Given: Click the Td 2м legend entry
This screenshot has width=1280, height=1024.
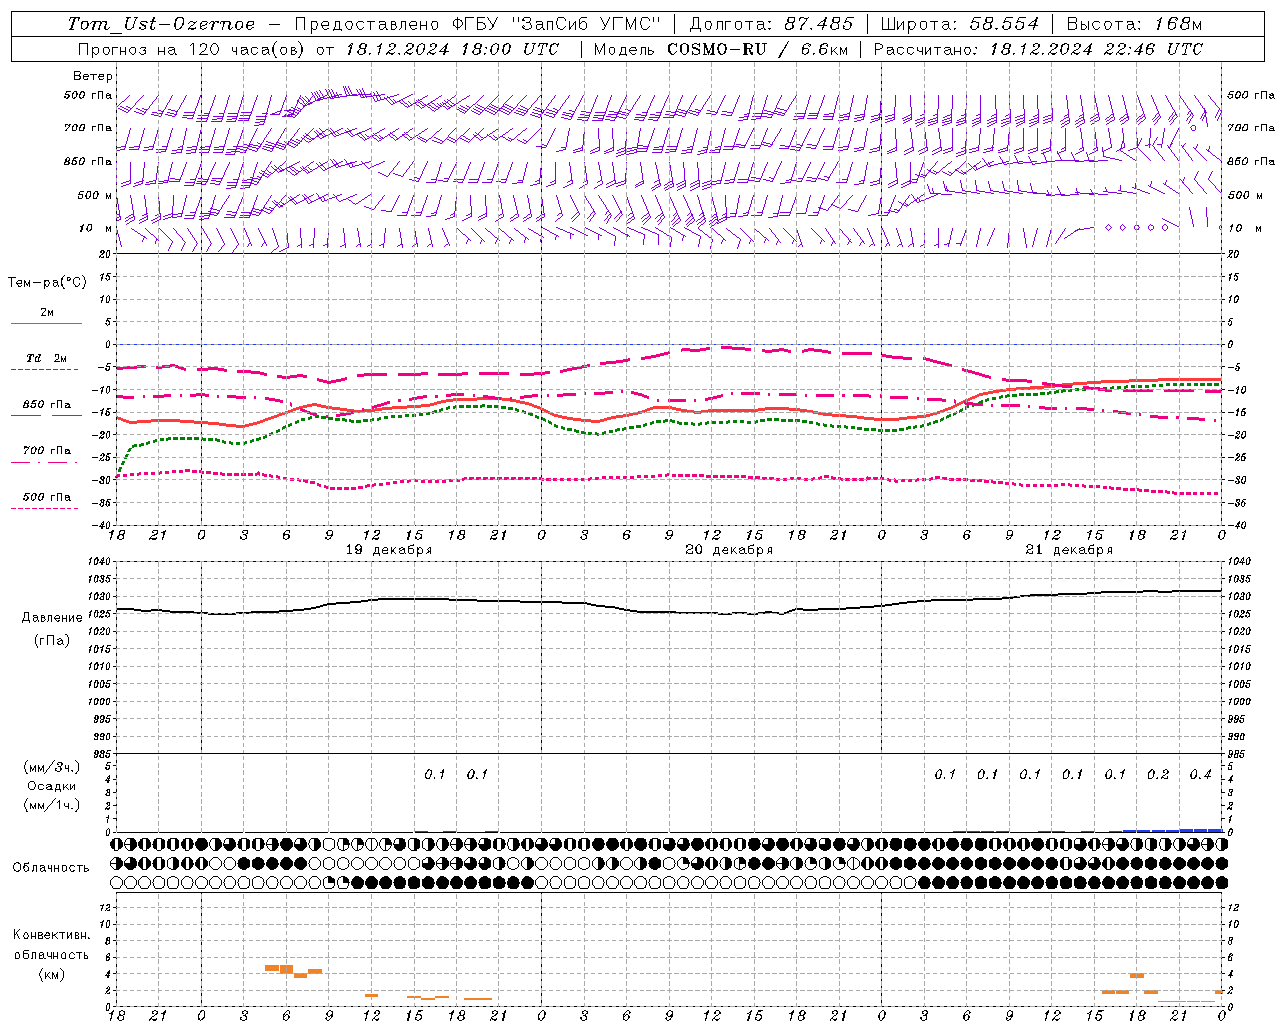Looking at the screenshot, I should [x=47, y=358].
